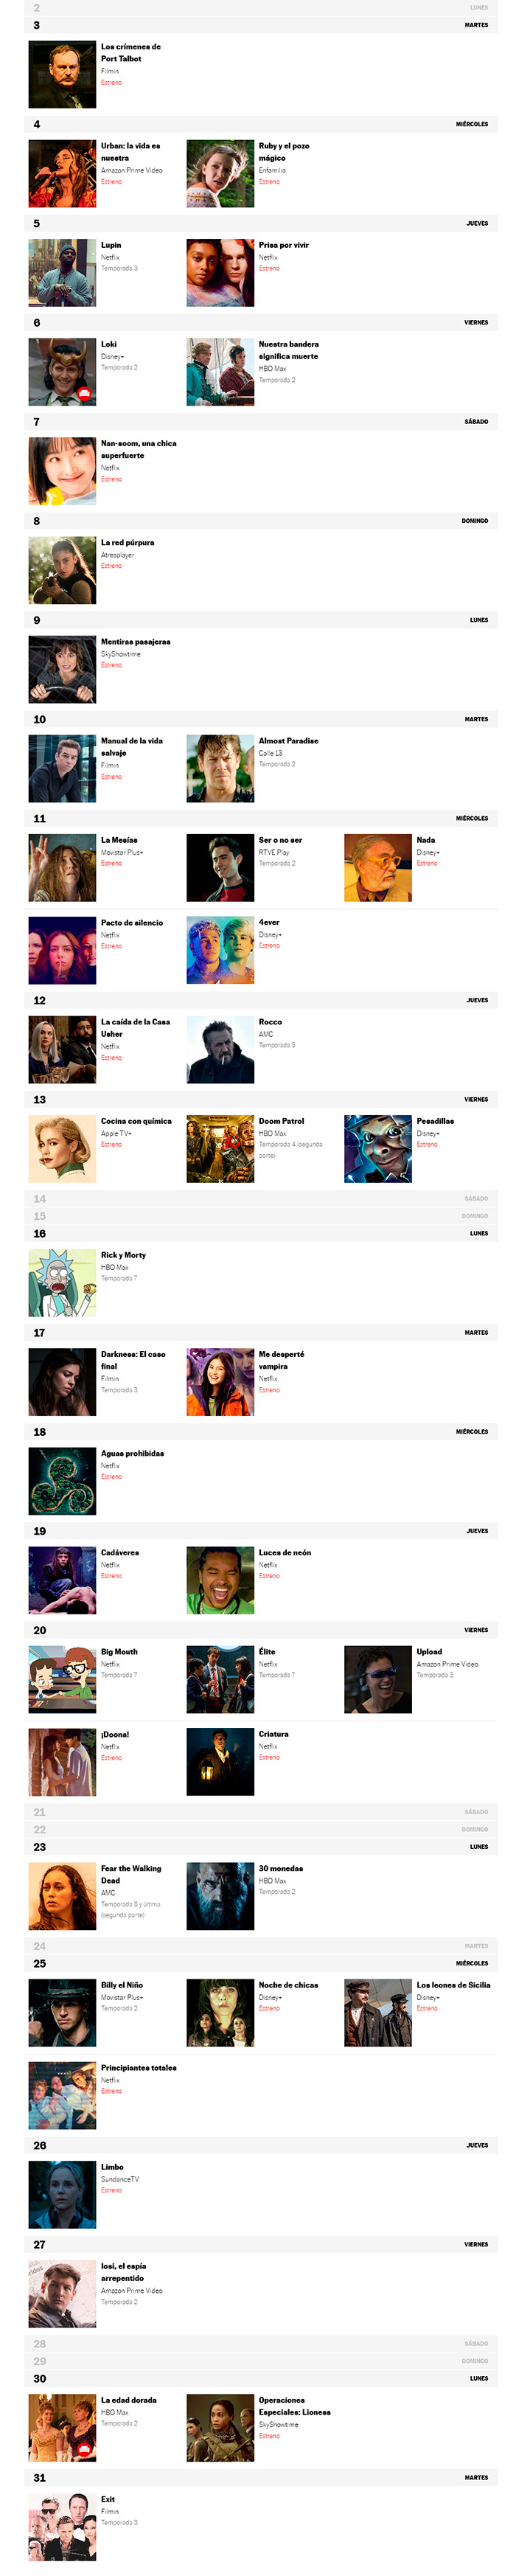The width and height of the screenshot is (516, 2576).
Task: Open the Pesadillas cartoon thumbnail
Action: [x=378, y=1149]
